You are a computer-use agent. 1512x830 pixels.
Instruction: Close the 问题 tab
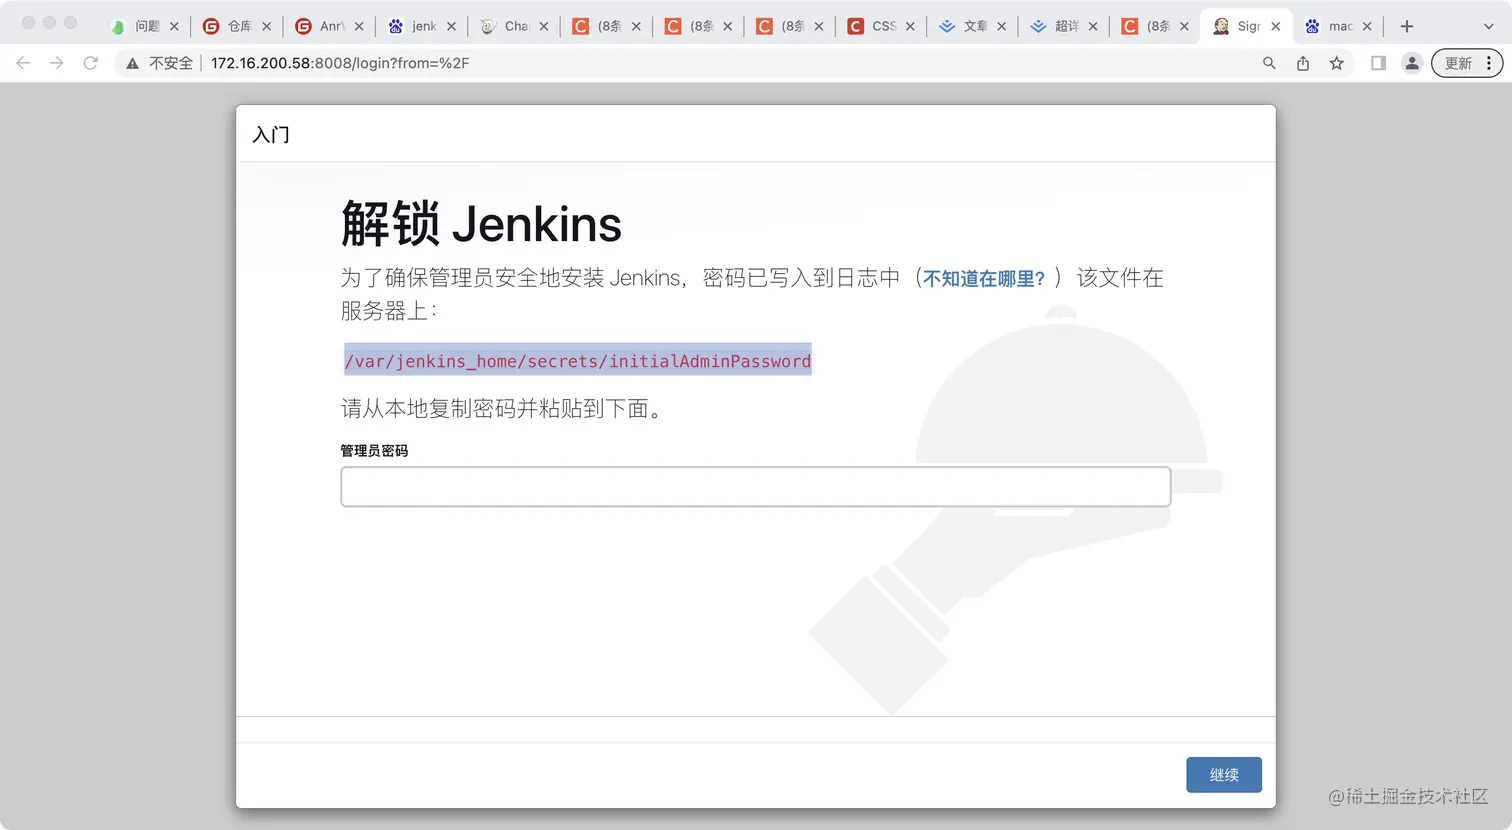[174, 27]
